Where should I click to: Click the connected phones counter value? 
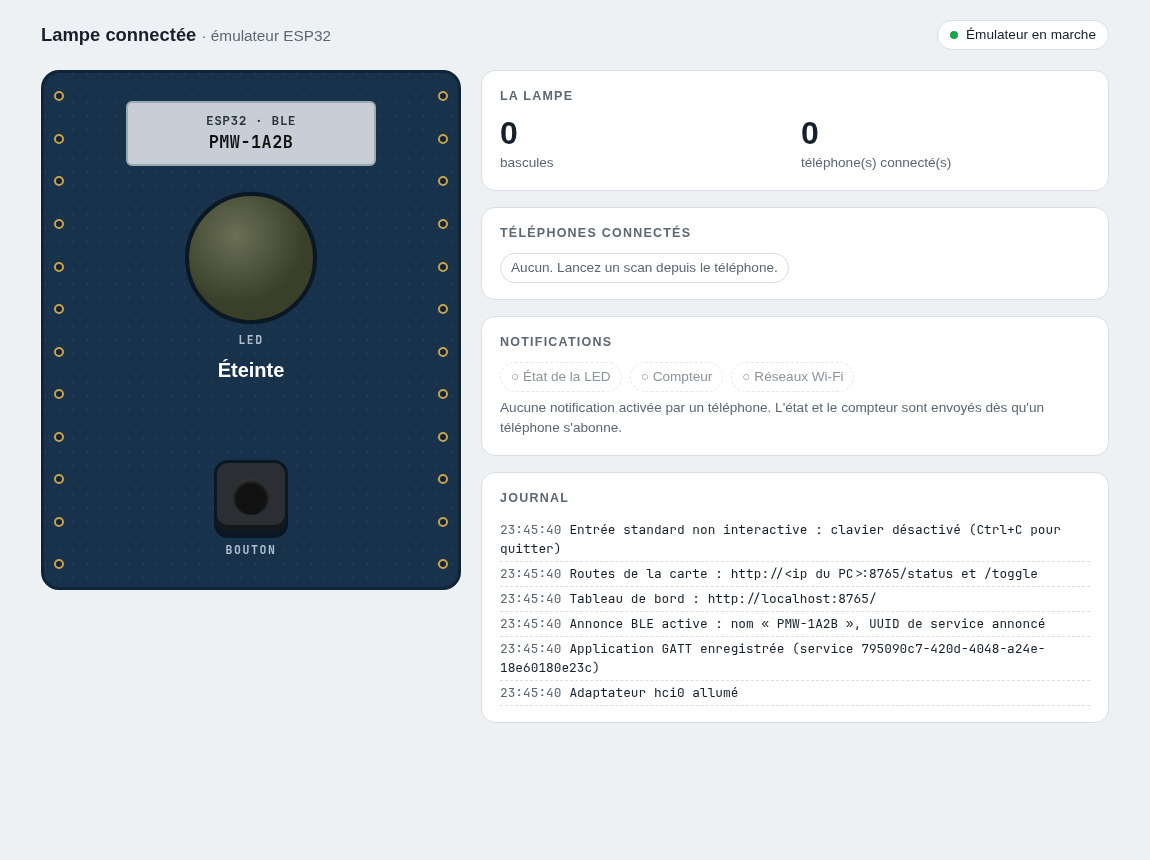[x=810, y=133]
